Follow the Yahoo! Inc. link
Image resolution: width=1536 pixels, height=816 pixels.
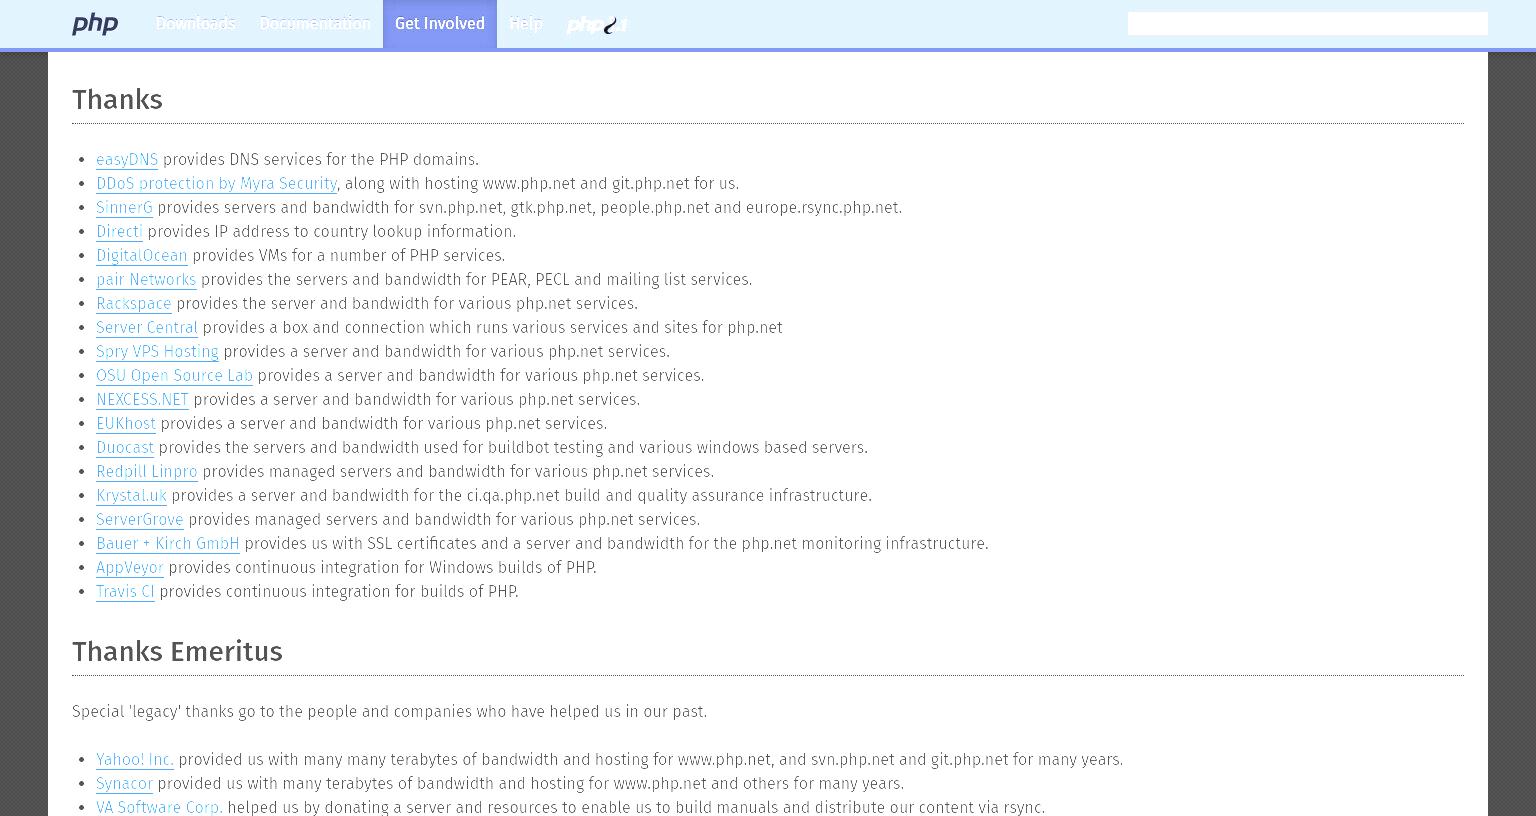135,760
